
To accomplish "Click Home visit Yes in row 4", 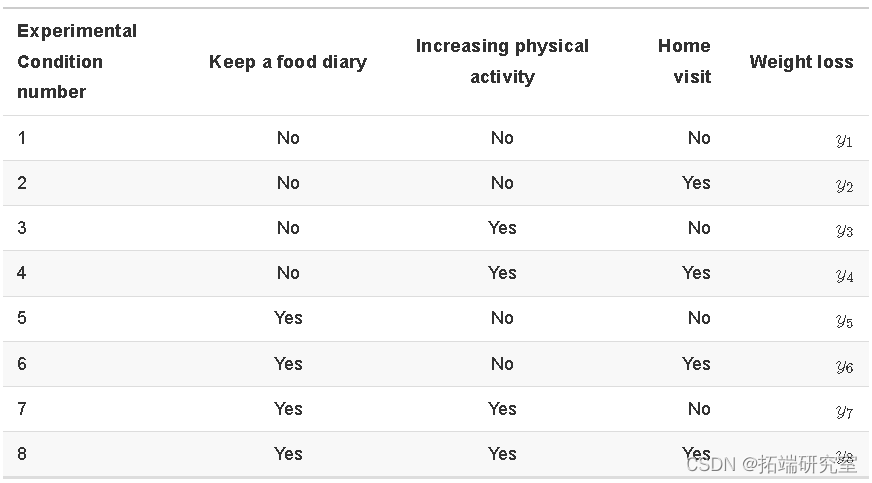I will click(x=696, y=273).
